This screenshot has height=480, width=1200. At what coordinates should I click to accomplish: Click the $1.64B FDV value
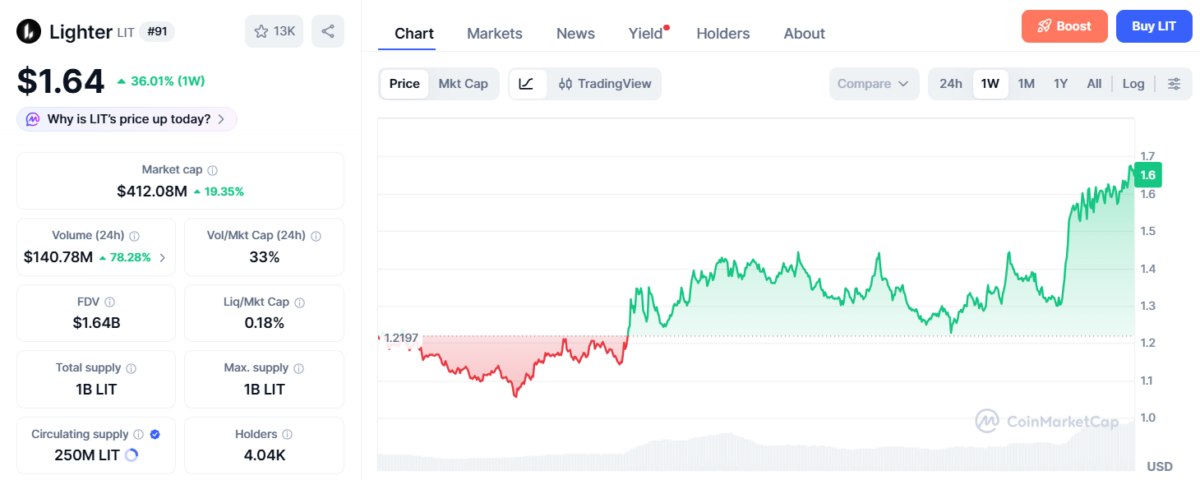pyautogui.click(x=96, y=323)
